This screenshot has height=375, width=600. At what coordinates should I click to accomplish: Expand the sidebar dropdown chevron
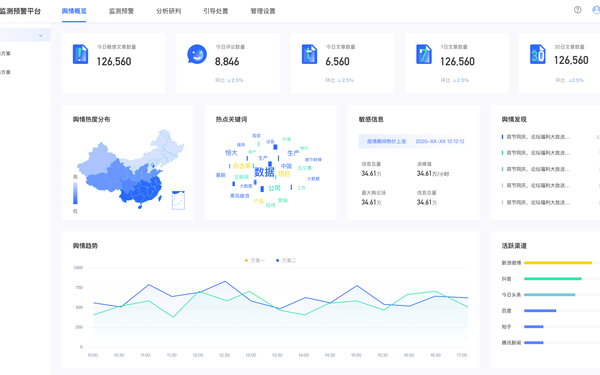pos(41,36)
